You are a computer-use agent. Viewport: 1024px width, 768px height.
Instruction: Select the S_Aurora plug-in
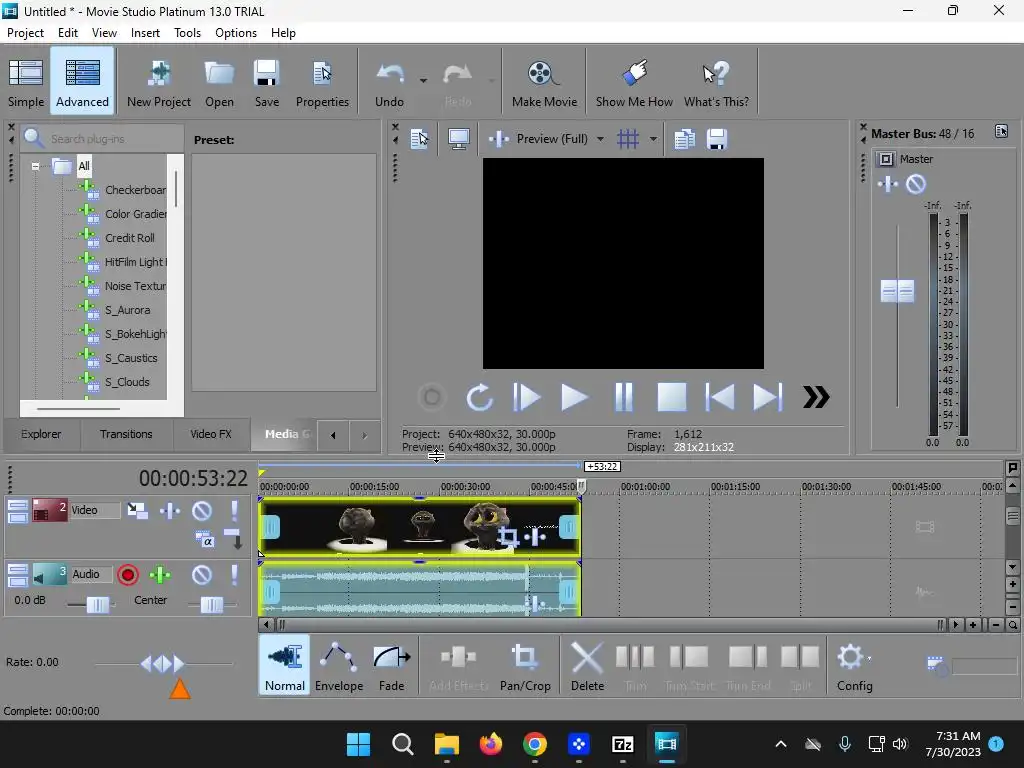(x=118, y=310)
